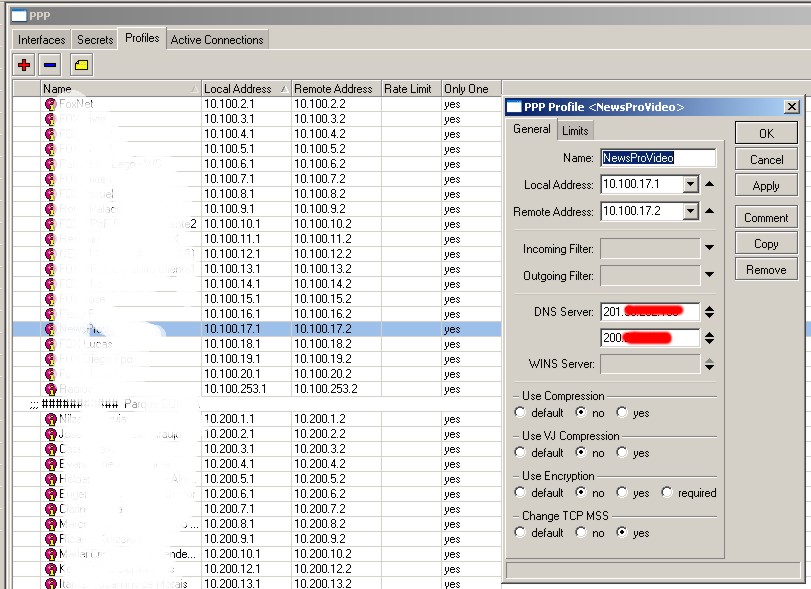Open the Remote Address dropdown list
This screenshot has width=811, height=589.
point(690,212)
